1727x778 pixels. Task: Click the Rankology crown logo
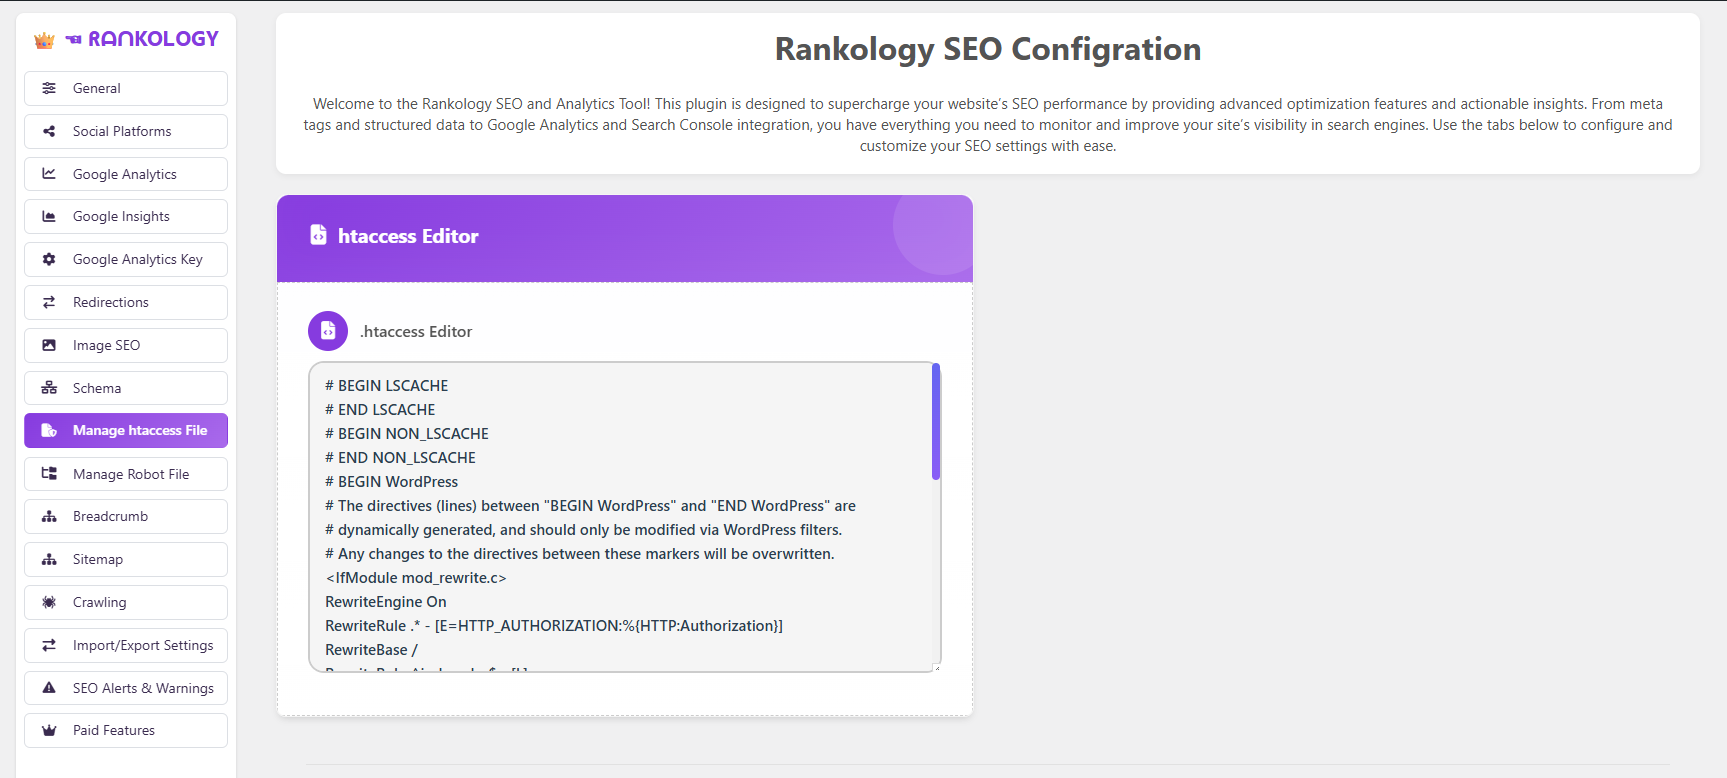(44, 40)
